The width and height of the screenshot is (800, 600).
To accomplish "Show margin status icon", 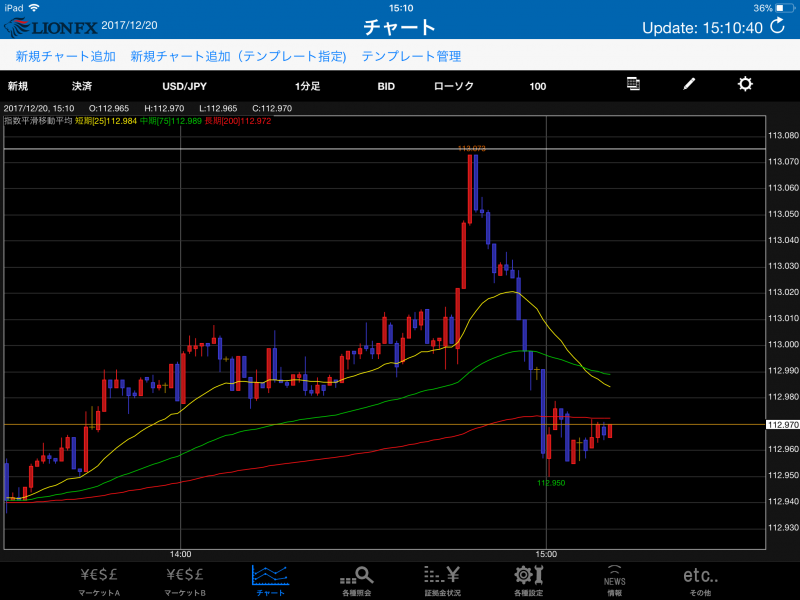I will [440, 580].
